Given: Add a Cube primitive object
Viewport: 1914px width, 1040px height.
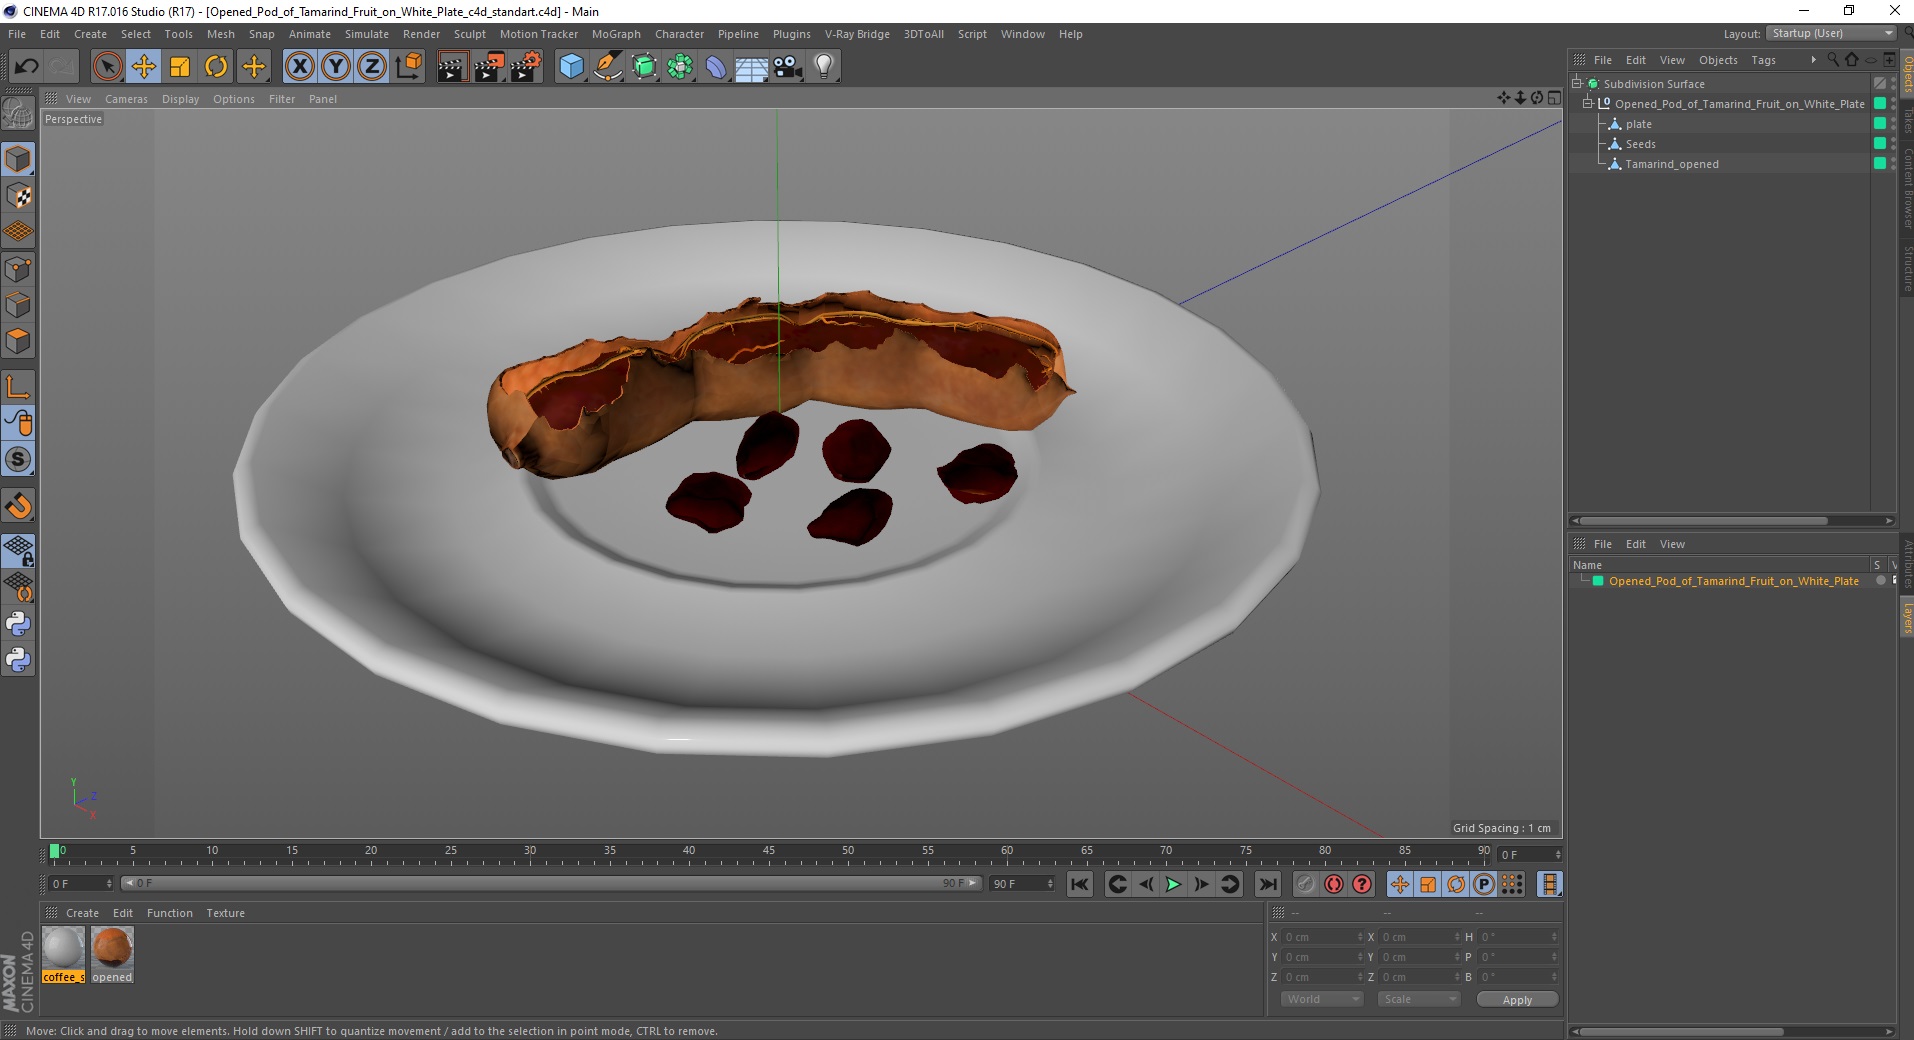Looking at the screenshot, I should coord(571,67).
